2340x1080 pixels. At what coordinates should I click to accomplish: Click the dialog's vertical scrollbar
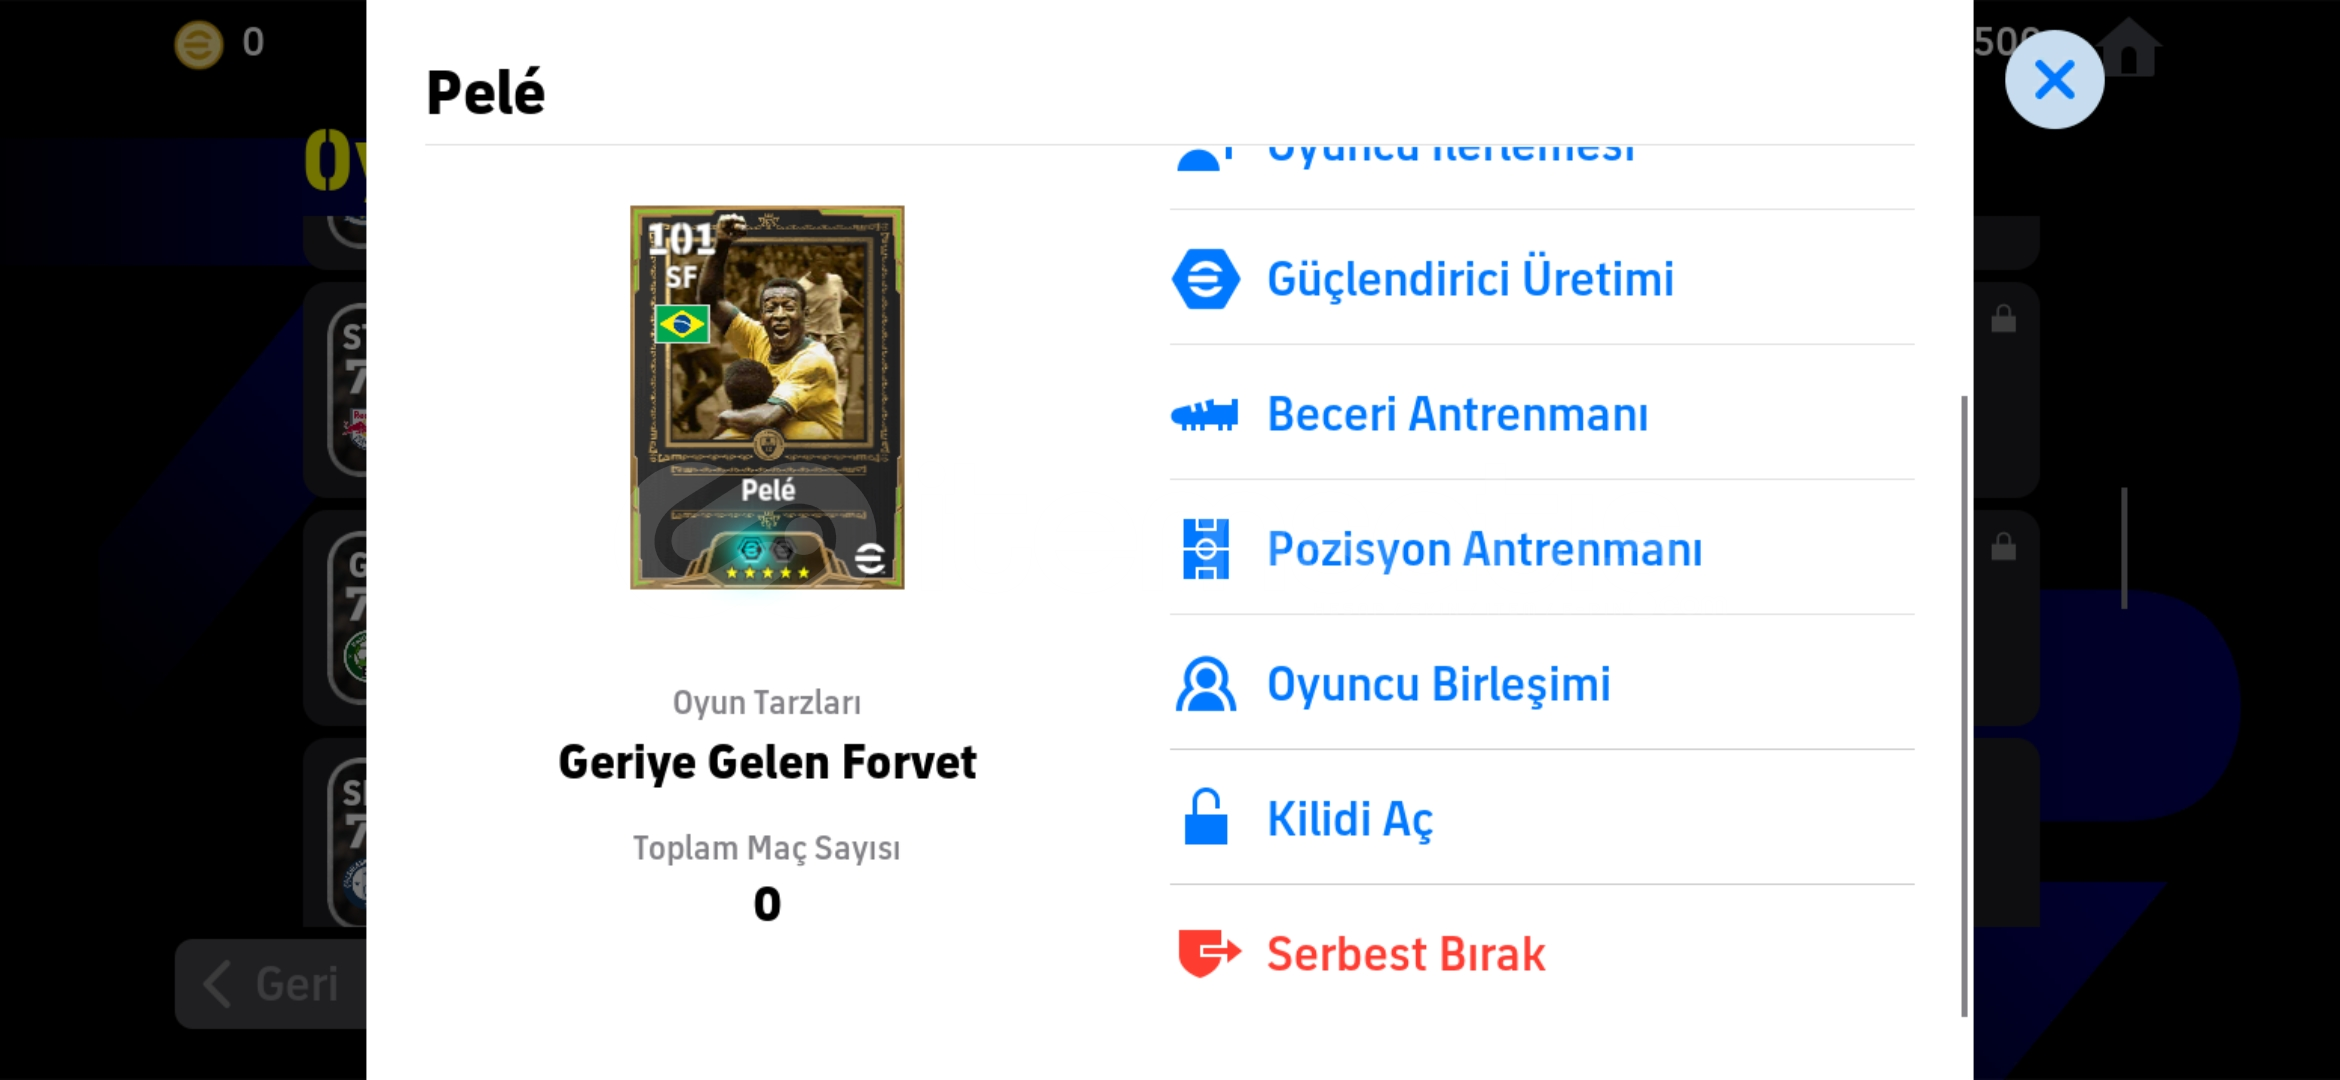(x=1964, y=706)
